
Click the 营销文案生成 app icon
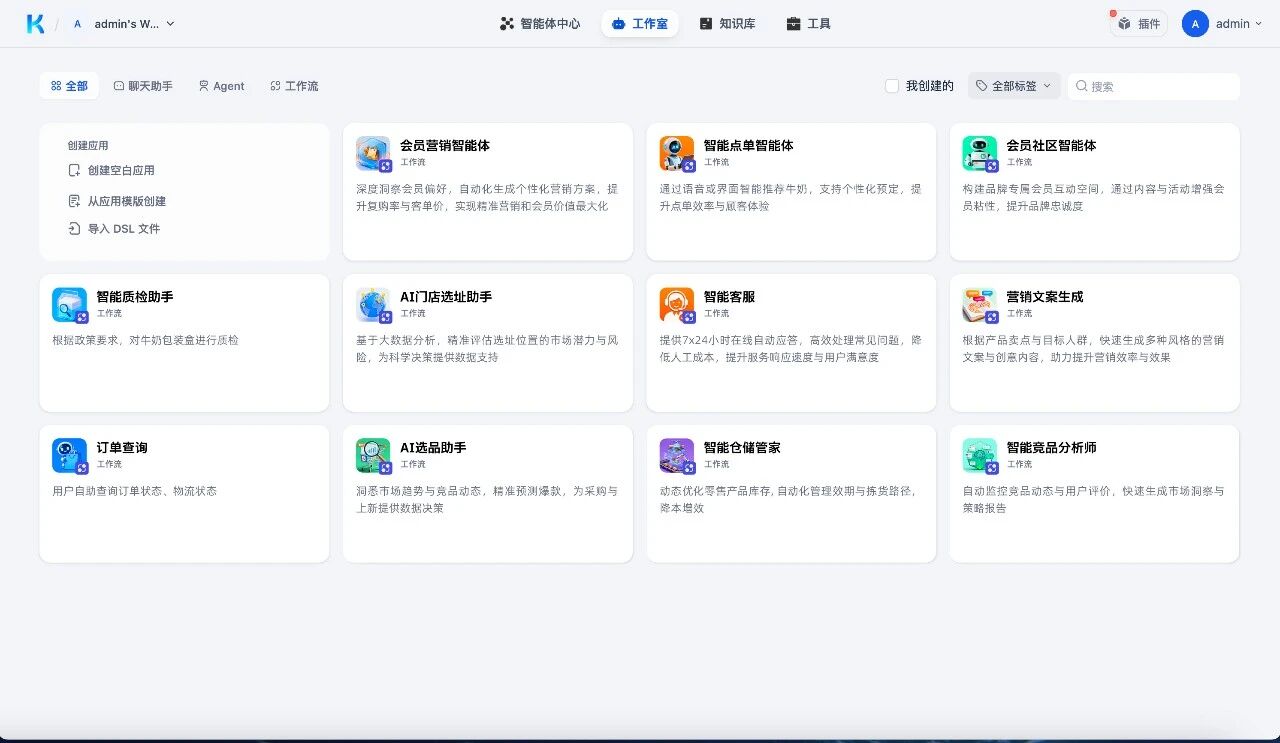coord(978,303)
